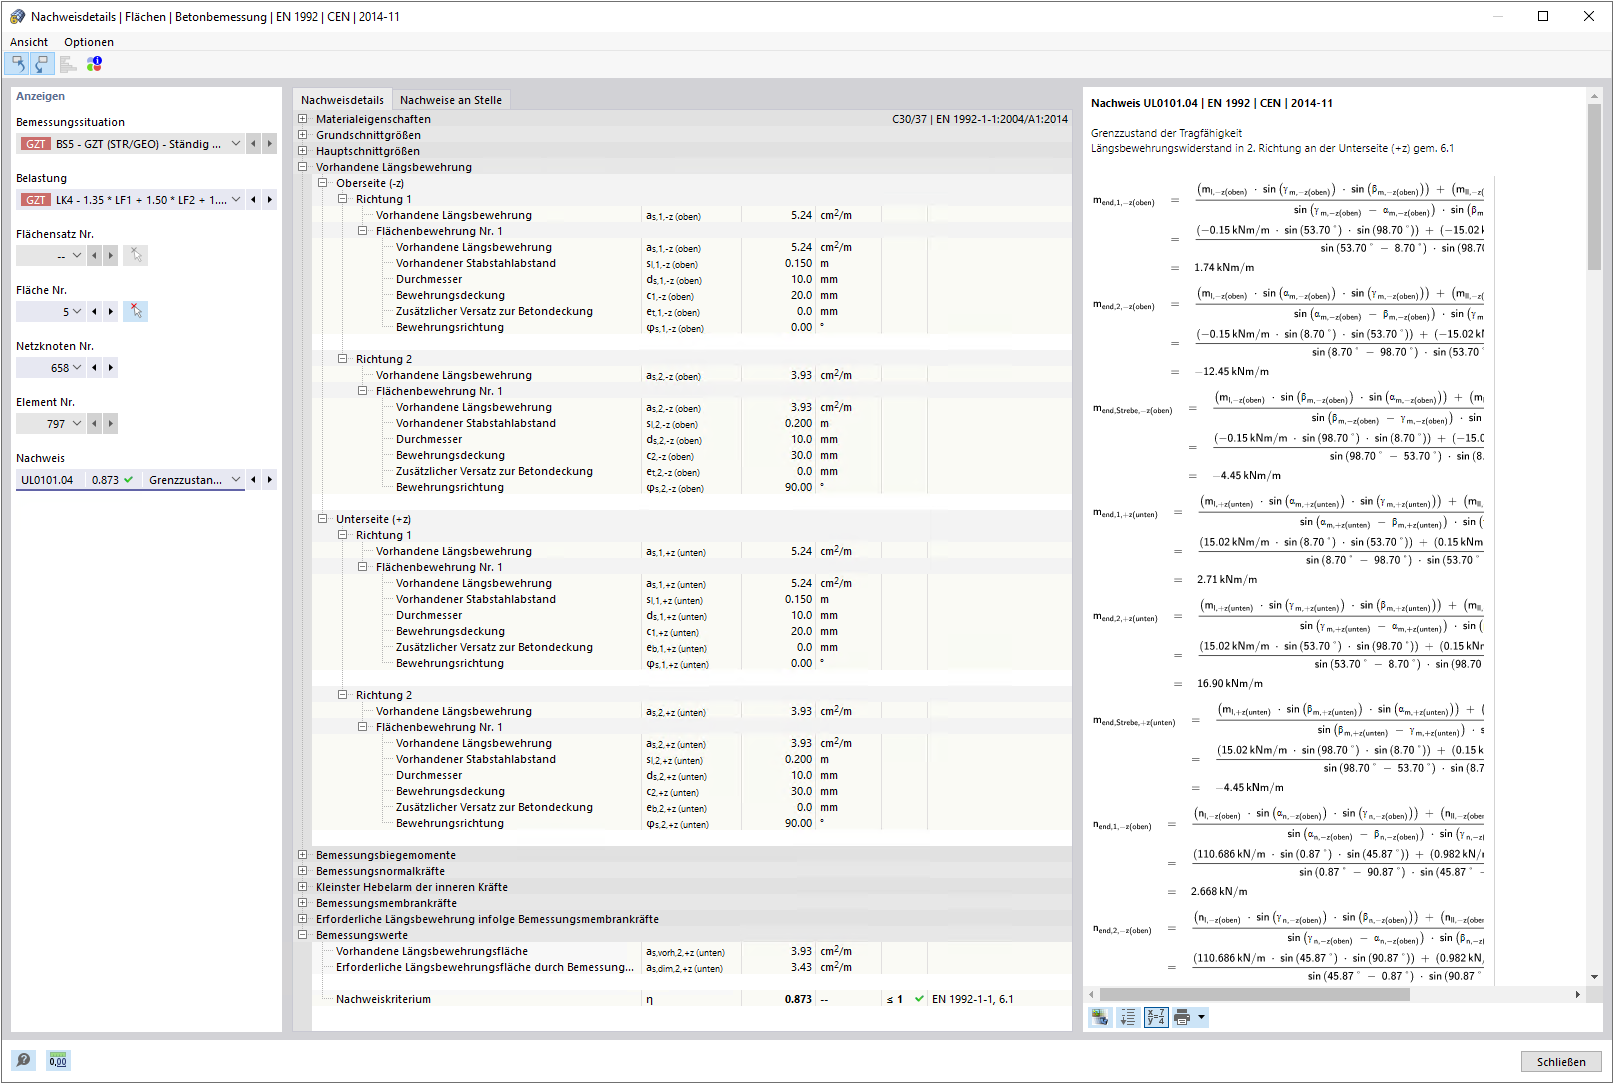Expand the Bemessungsmembrankräfte section
This screenshot has height=1084, width=1614.
(x=302, y=903)
